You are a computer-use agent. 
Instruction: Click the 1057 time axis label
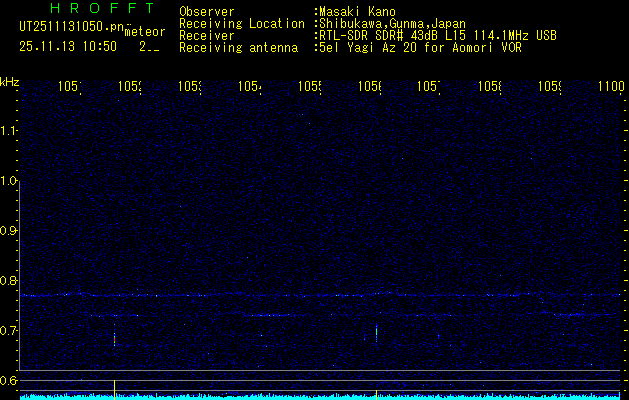429,87
